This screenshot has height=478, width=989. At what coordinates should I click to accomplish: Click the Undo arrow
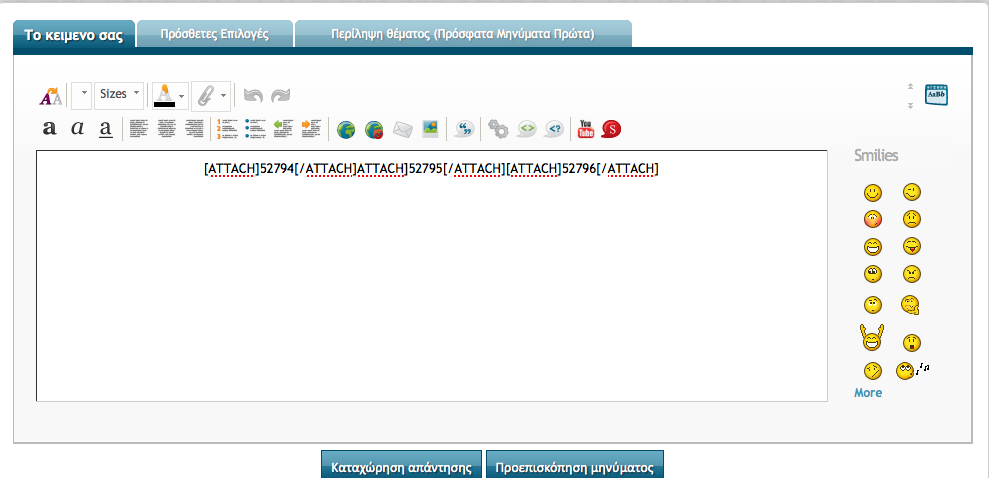tap(253, 95)
